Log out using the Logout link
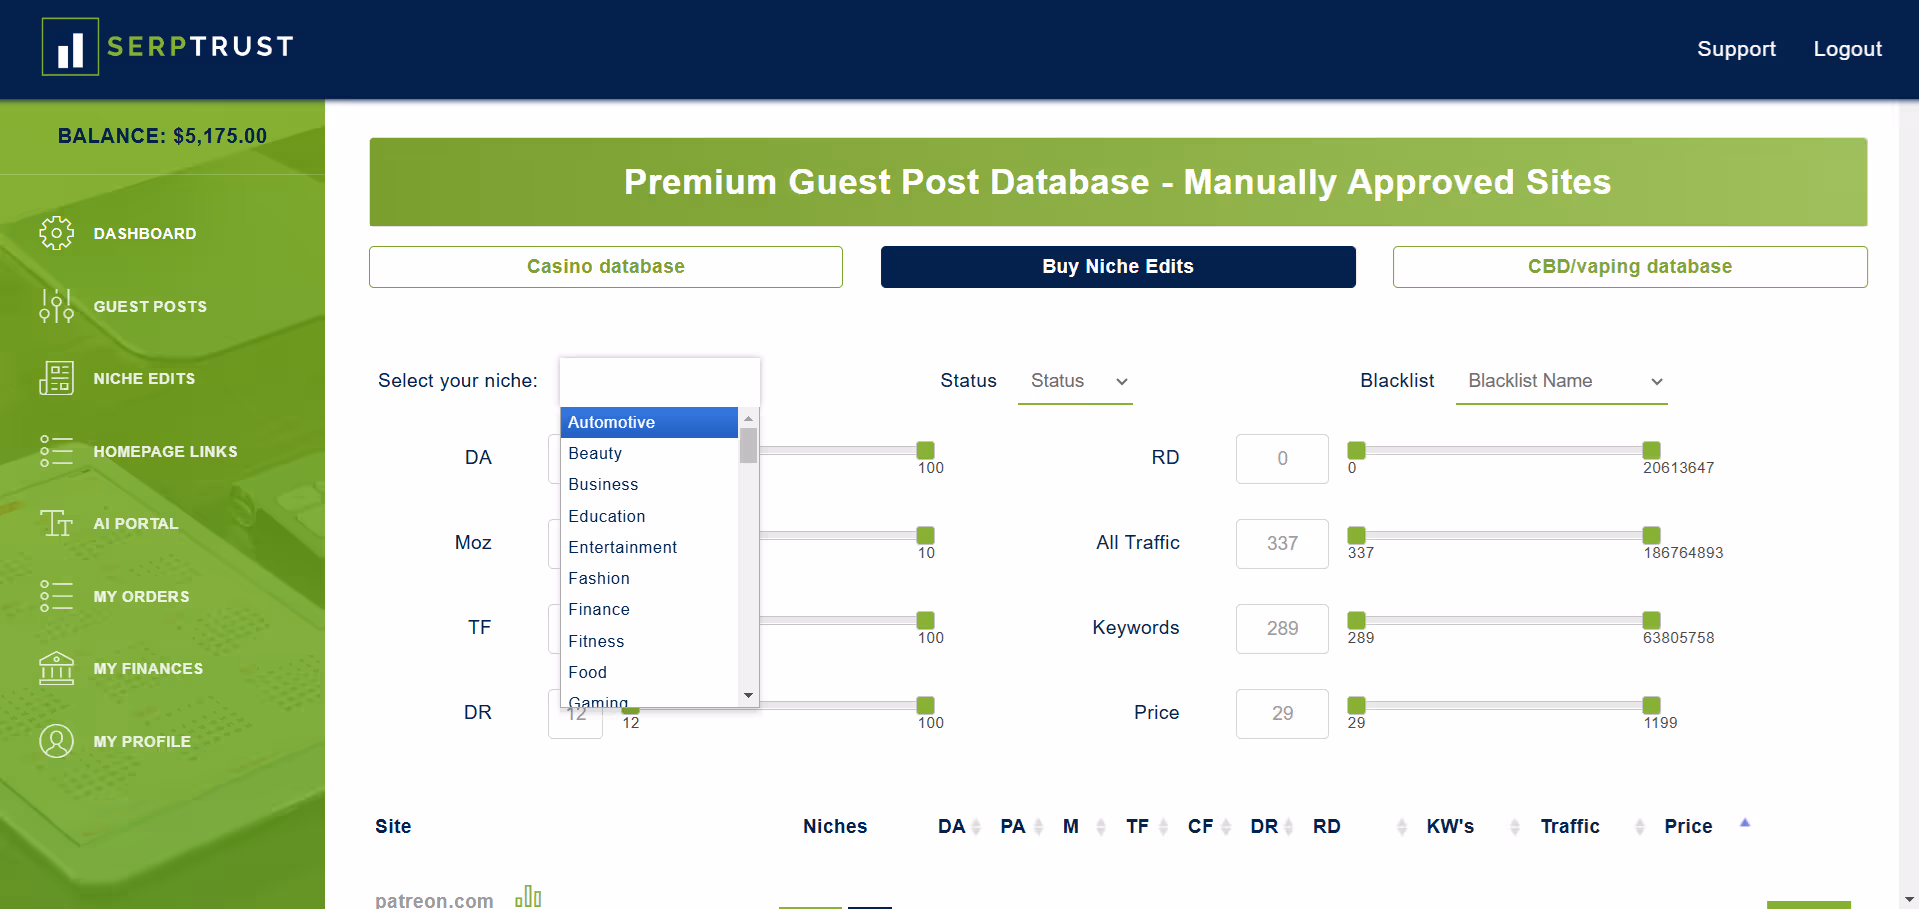1919x909 pixels. point(1847,49)
